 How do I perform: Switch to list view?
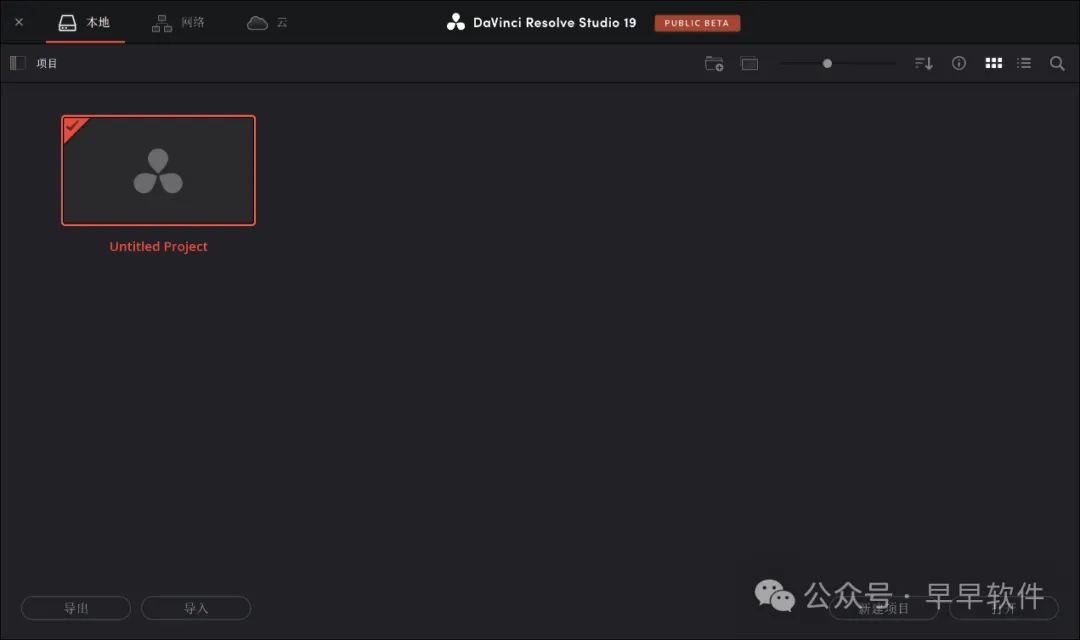[x=1024, y=63]
